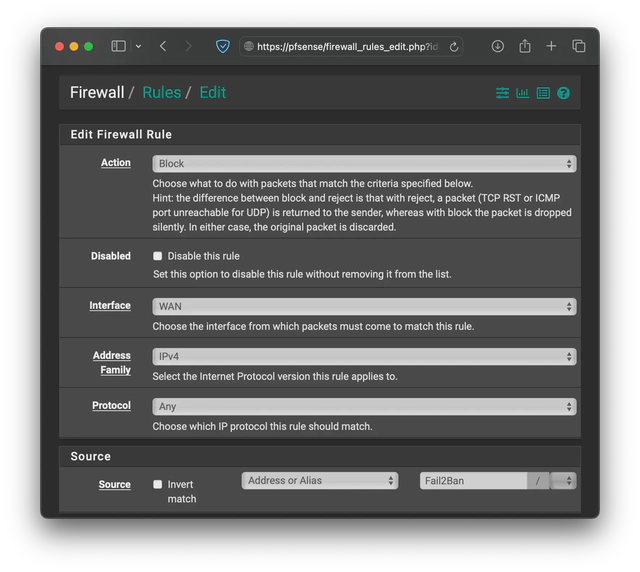640x572 pixels.
Task: Click the Source section heading
Action: (91, 456)
